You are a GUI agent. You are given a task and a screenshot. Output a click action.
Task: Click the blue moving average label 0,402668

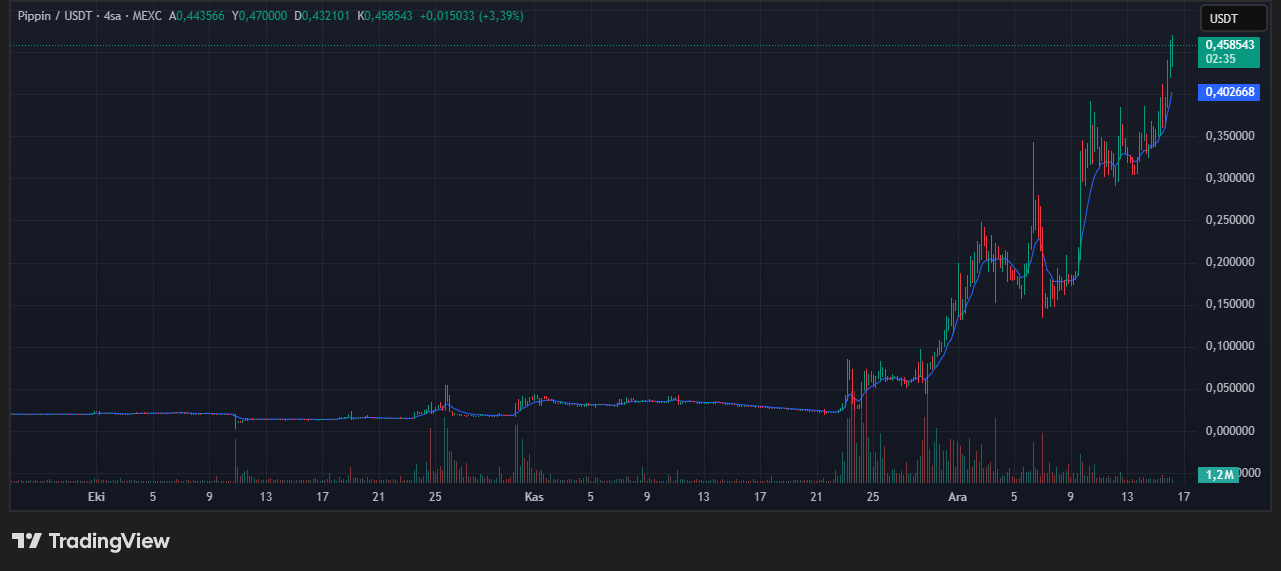pos(1229,92)
